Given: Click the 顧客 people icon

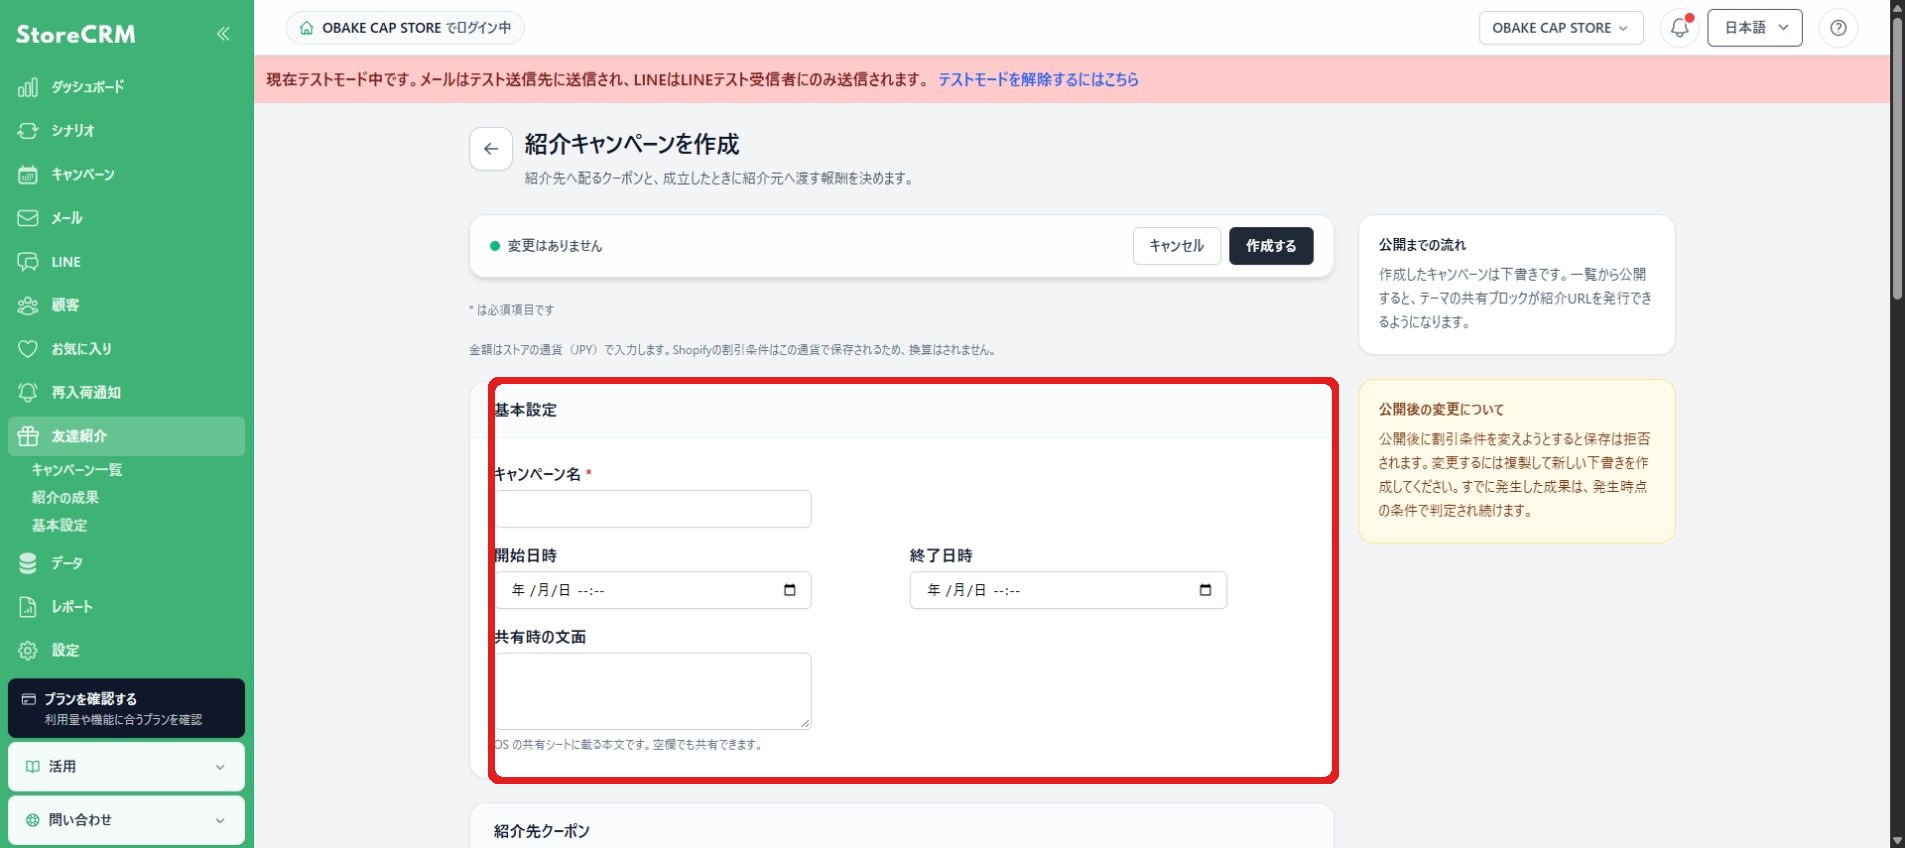Looking at the screenshot, I should (28, 305).
